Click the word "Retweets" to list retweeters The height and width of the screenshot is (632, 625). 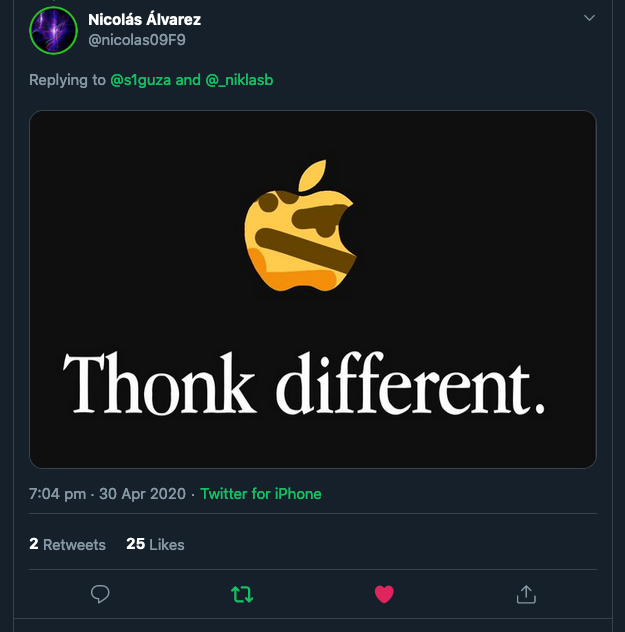click(74, 545)
